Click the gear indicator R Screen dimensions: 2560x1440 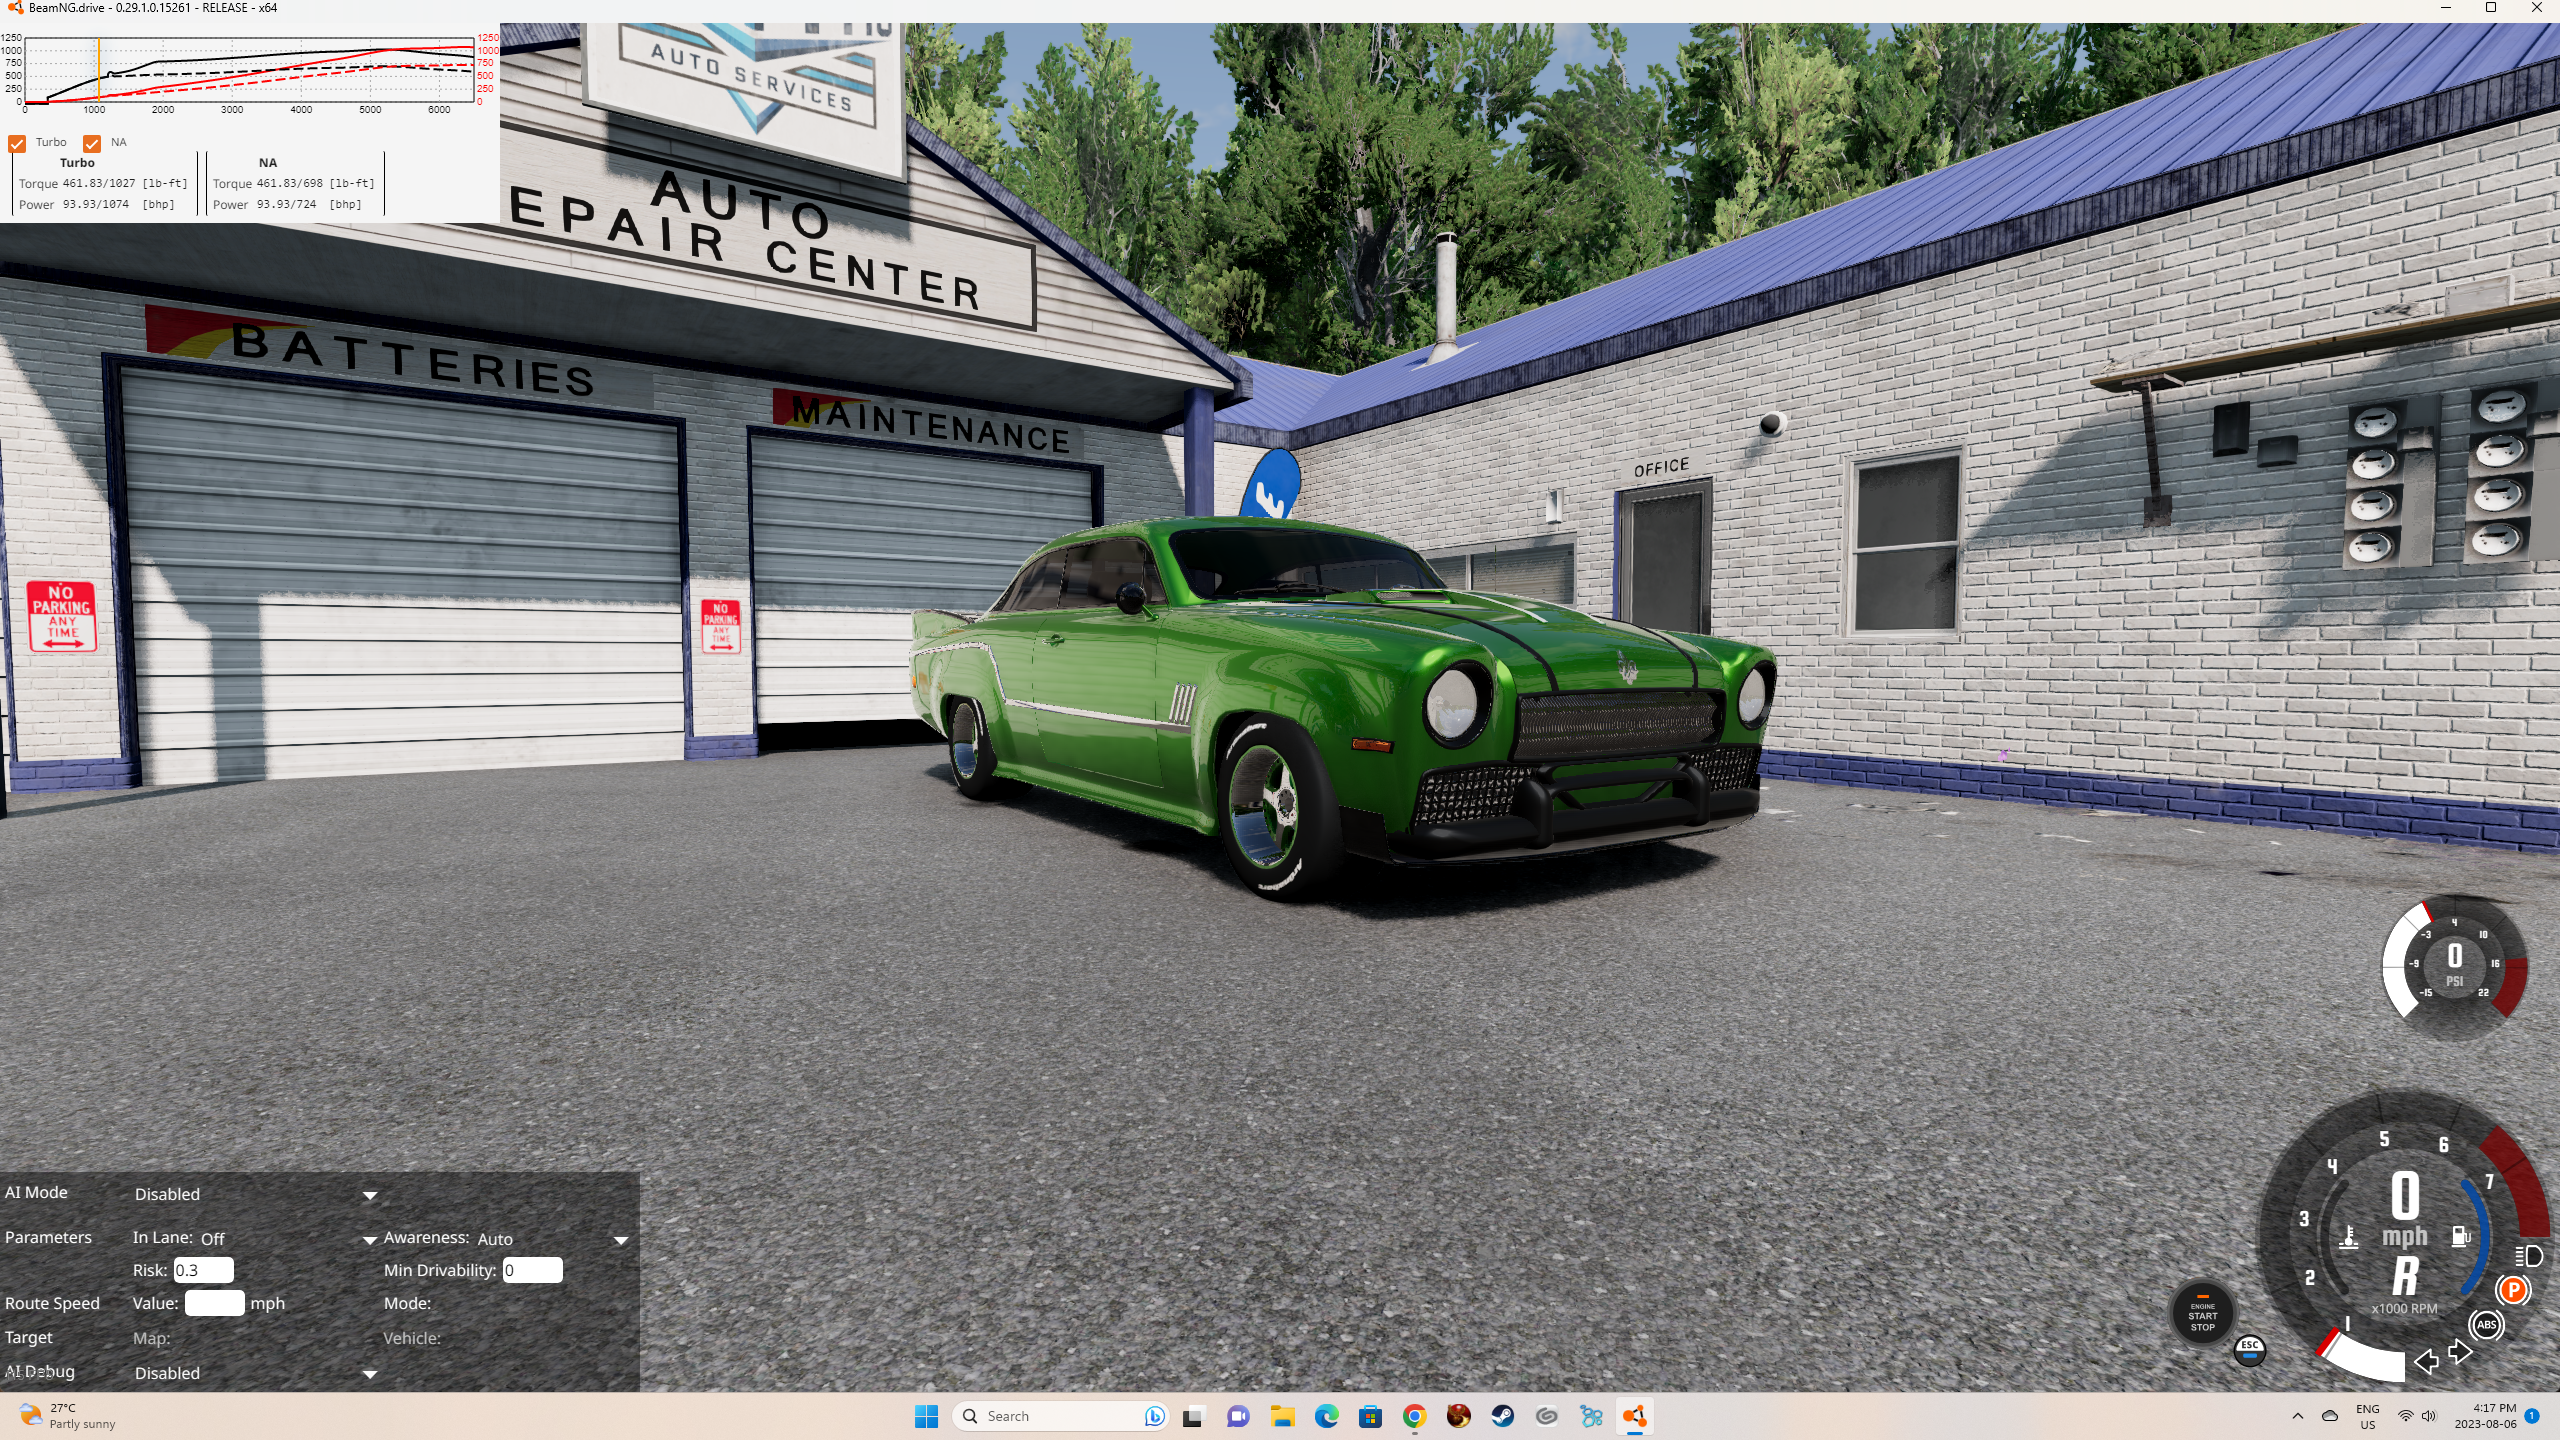(2405, 1276)
